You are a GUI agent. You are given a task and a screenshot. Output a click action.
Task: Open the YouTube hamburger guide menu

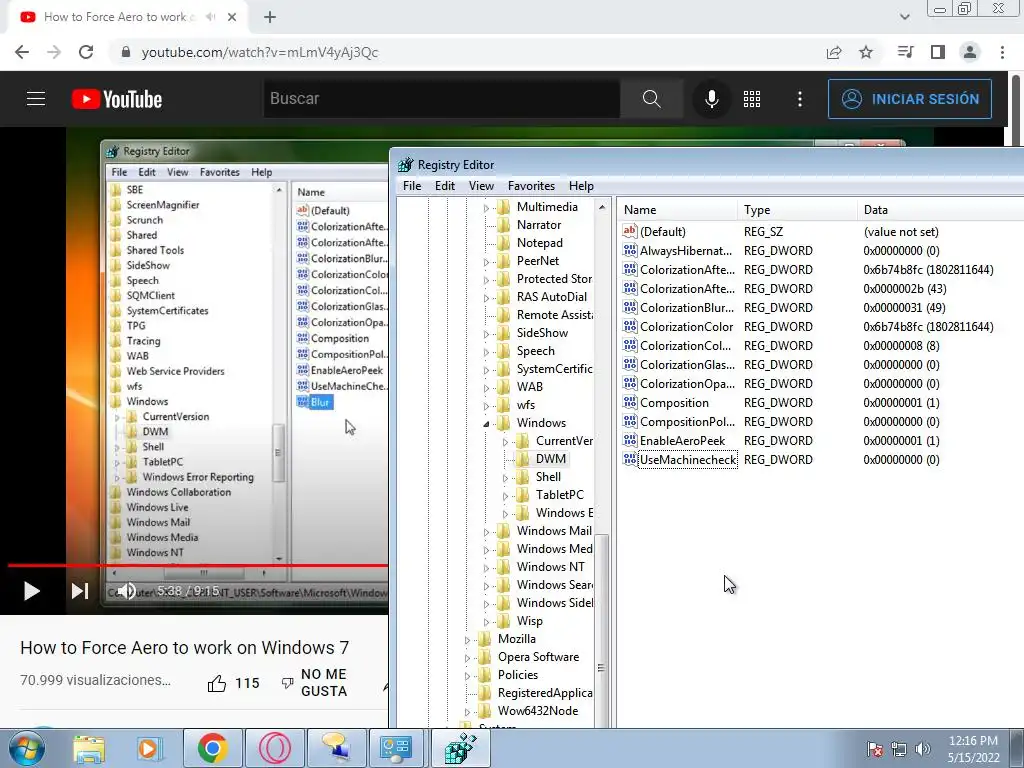click(36, 99)
